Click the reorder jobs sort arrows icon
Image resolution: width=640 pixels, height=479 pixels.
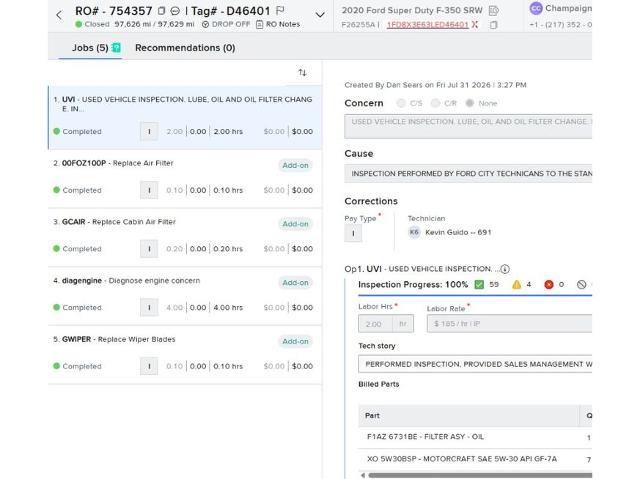[x=302, y=73]
